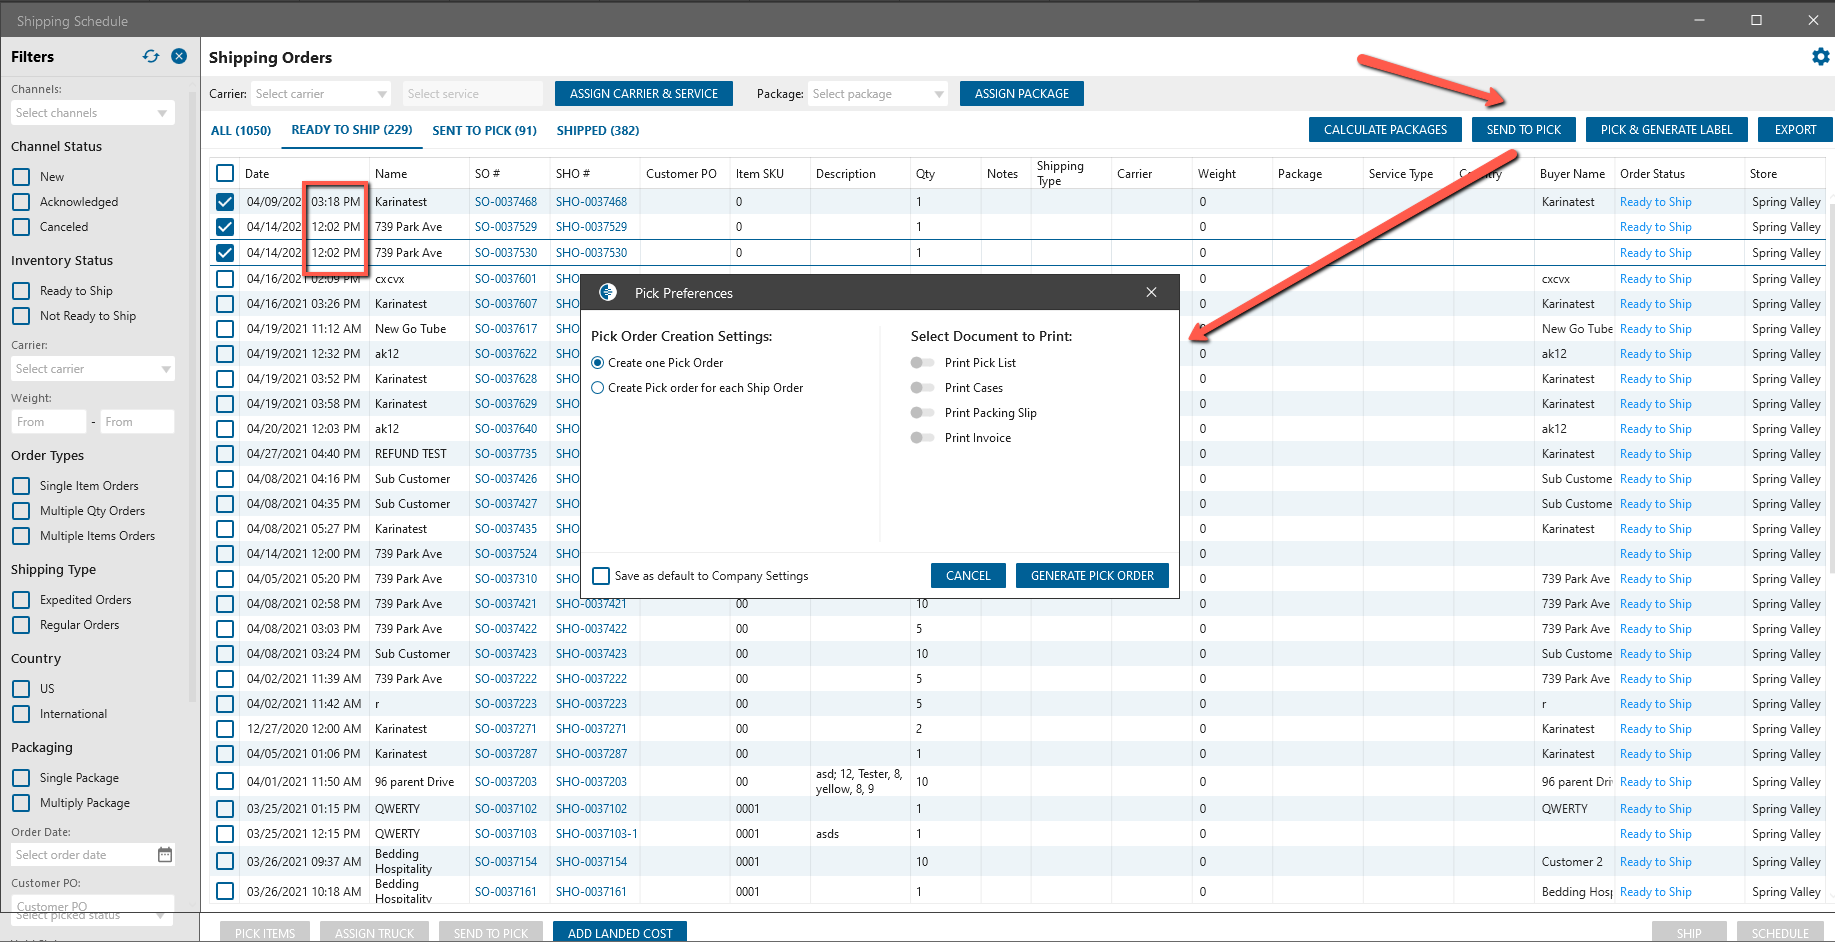Screen dimensions: 1835x942
Task: Open the Select service dropdown
Action: 473,94
